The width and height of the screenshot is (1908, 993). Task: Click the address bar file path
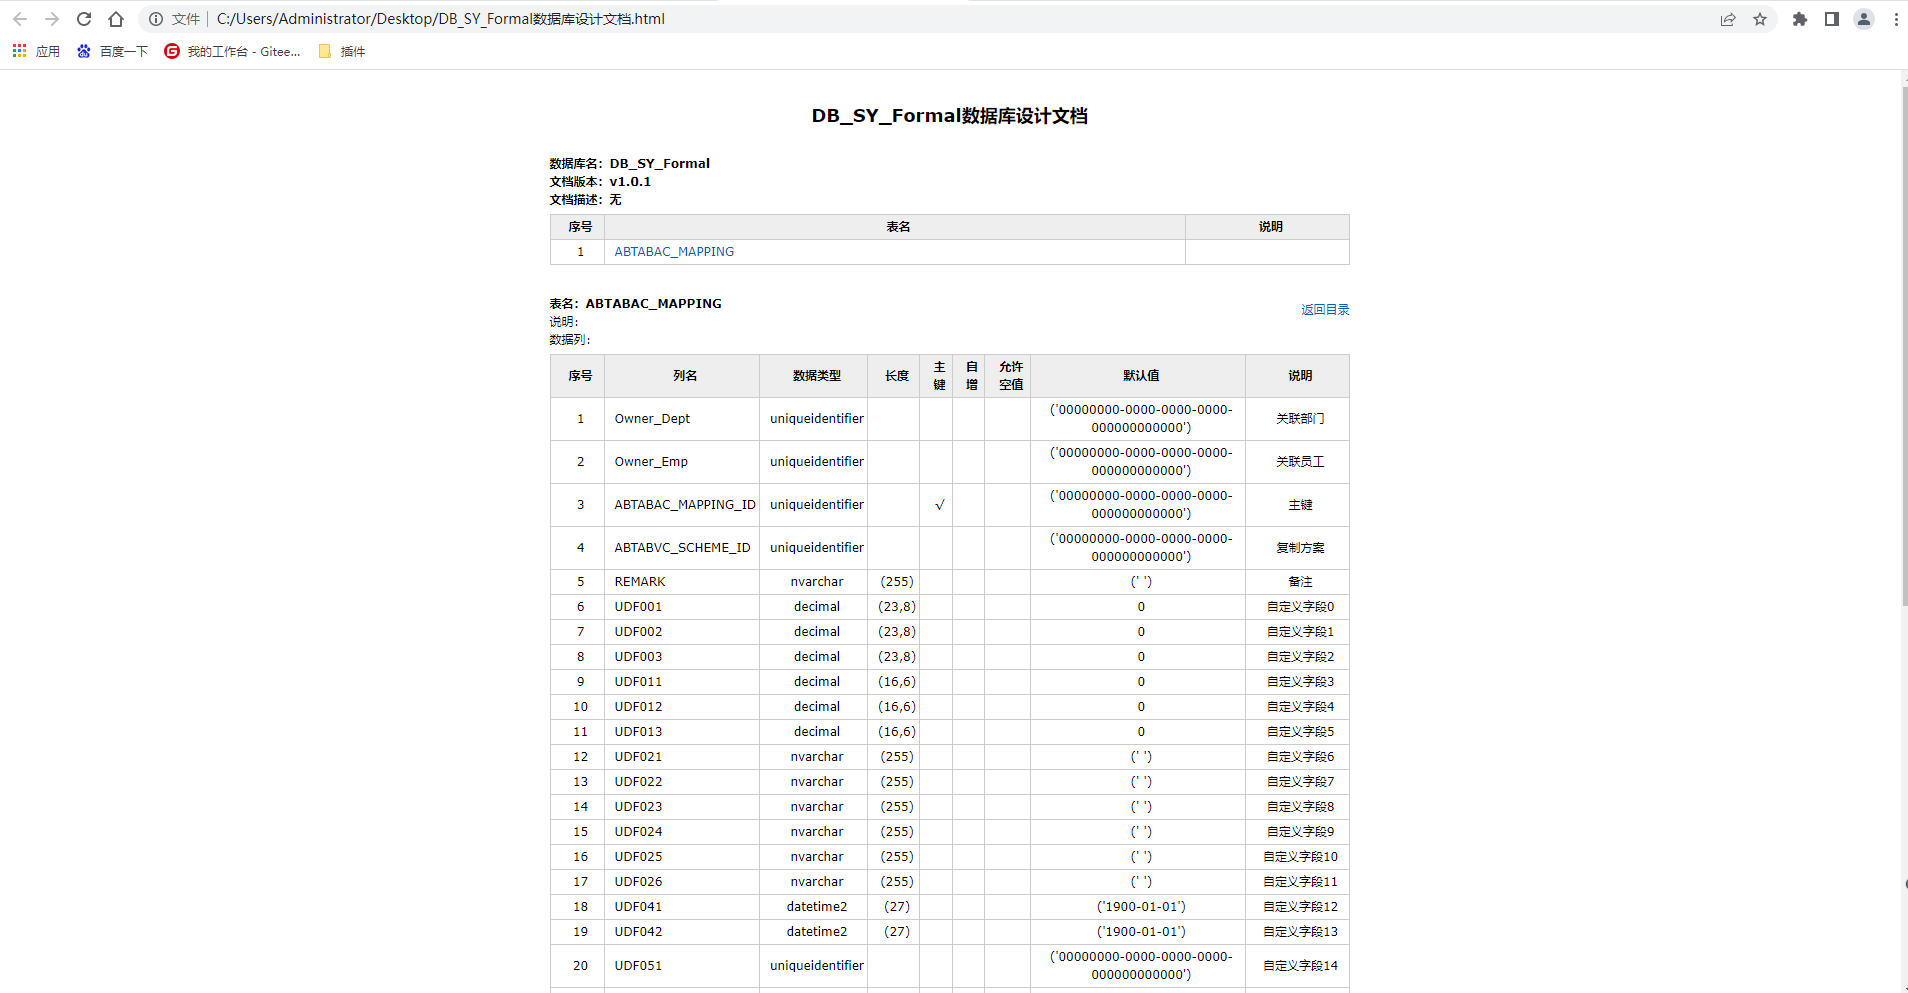coord(440,19)
